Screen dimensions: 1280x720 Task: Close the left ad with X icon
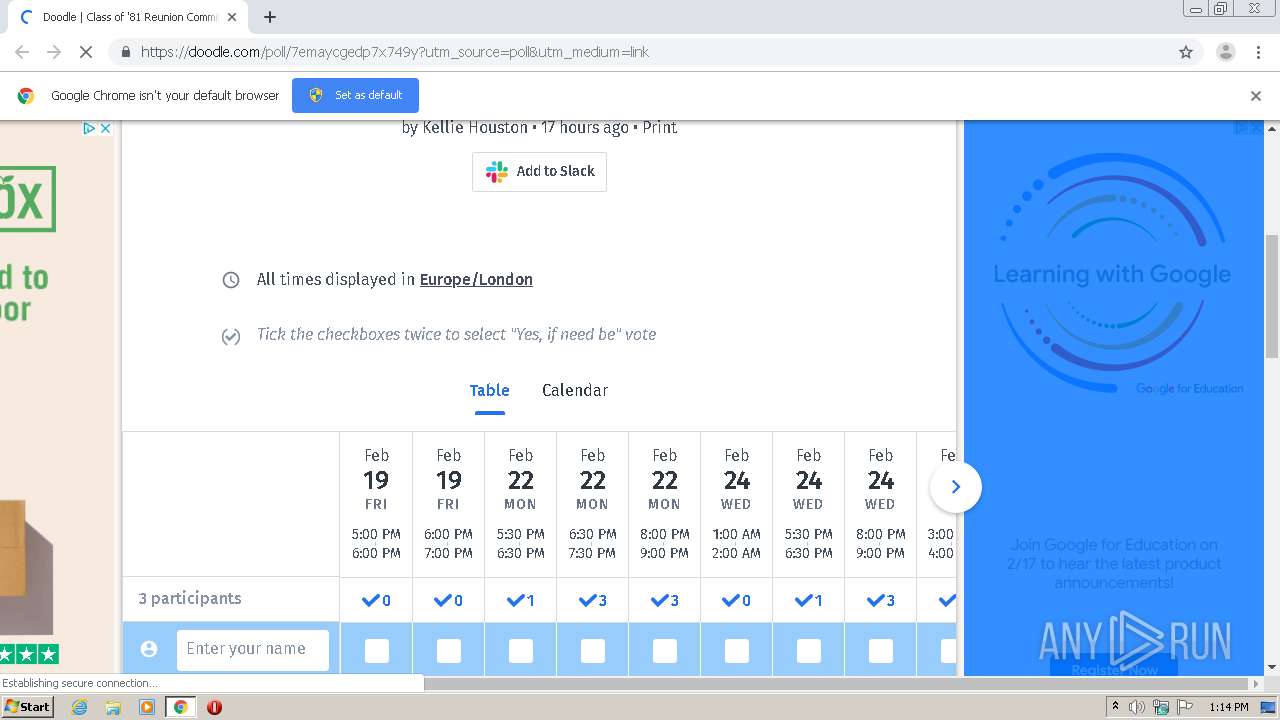(105, 128)
